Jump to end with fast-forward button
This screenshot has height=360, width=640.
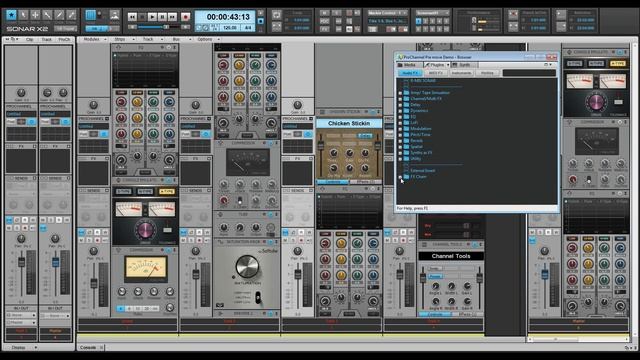173,17
